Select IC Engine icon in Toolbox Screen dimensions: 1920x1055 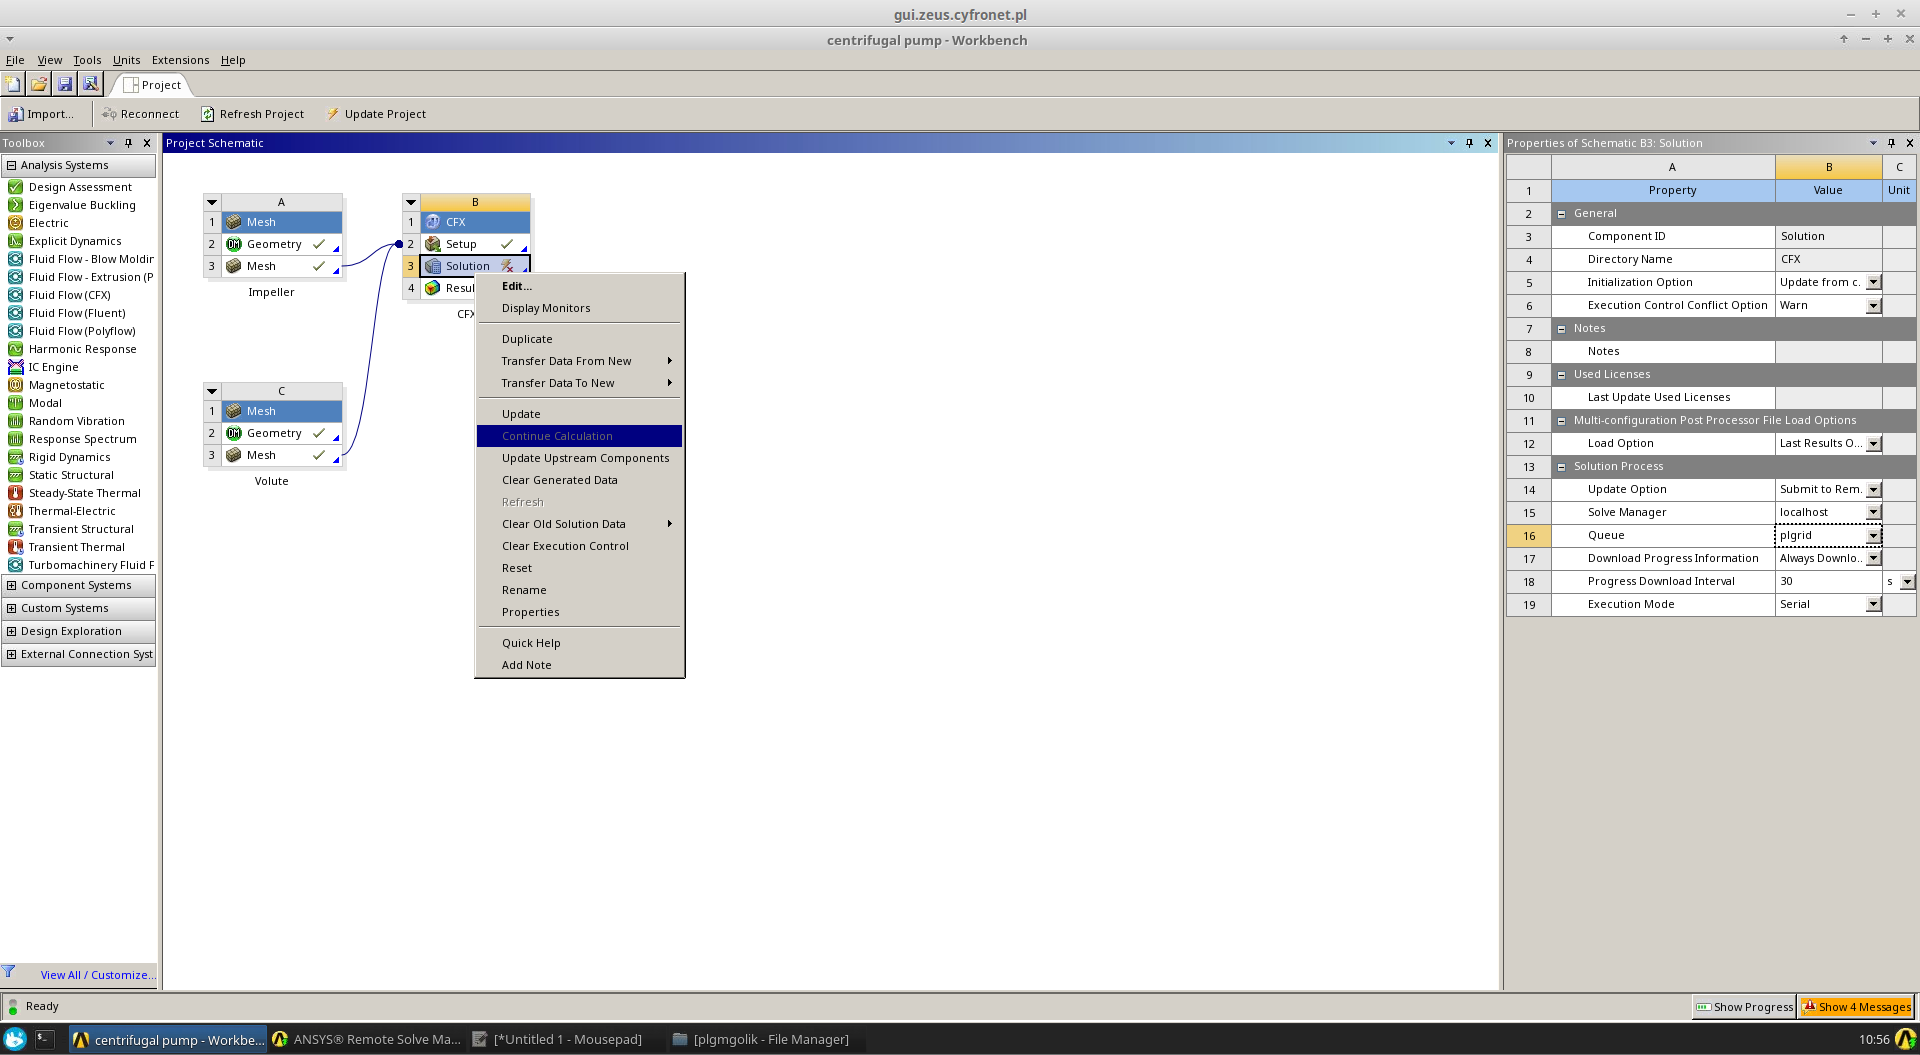coord(15,367)
